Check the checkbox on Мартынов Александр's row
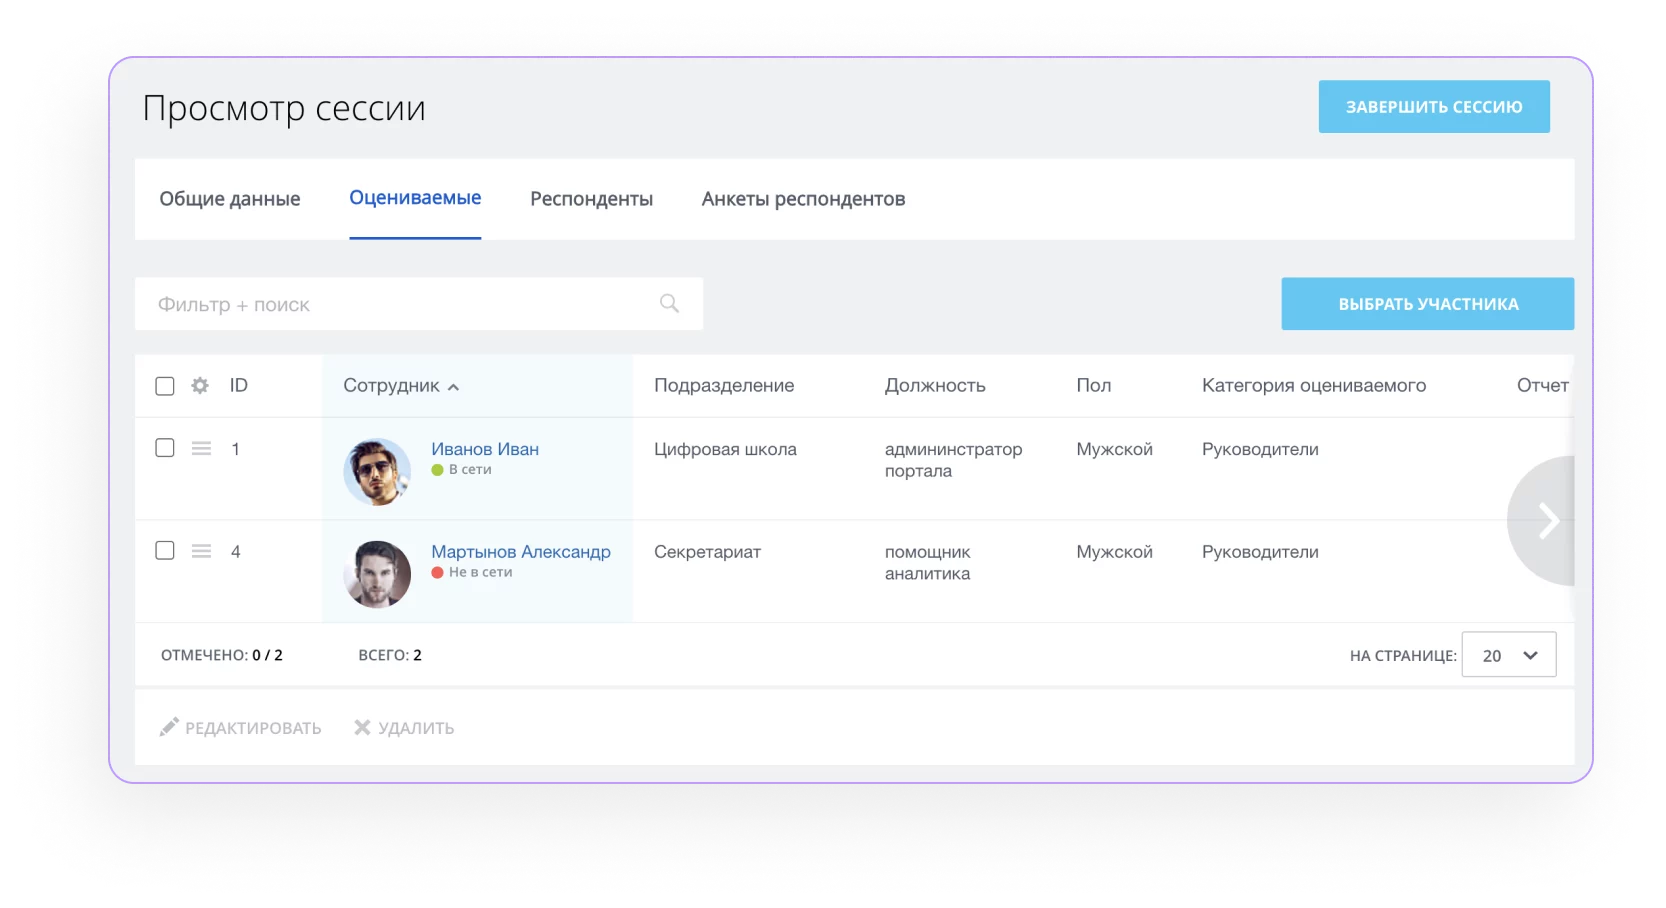This screenshot has width=1666, height=908. click(x=165, y=550)
